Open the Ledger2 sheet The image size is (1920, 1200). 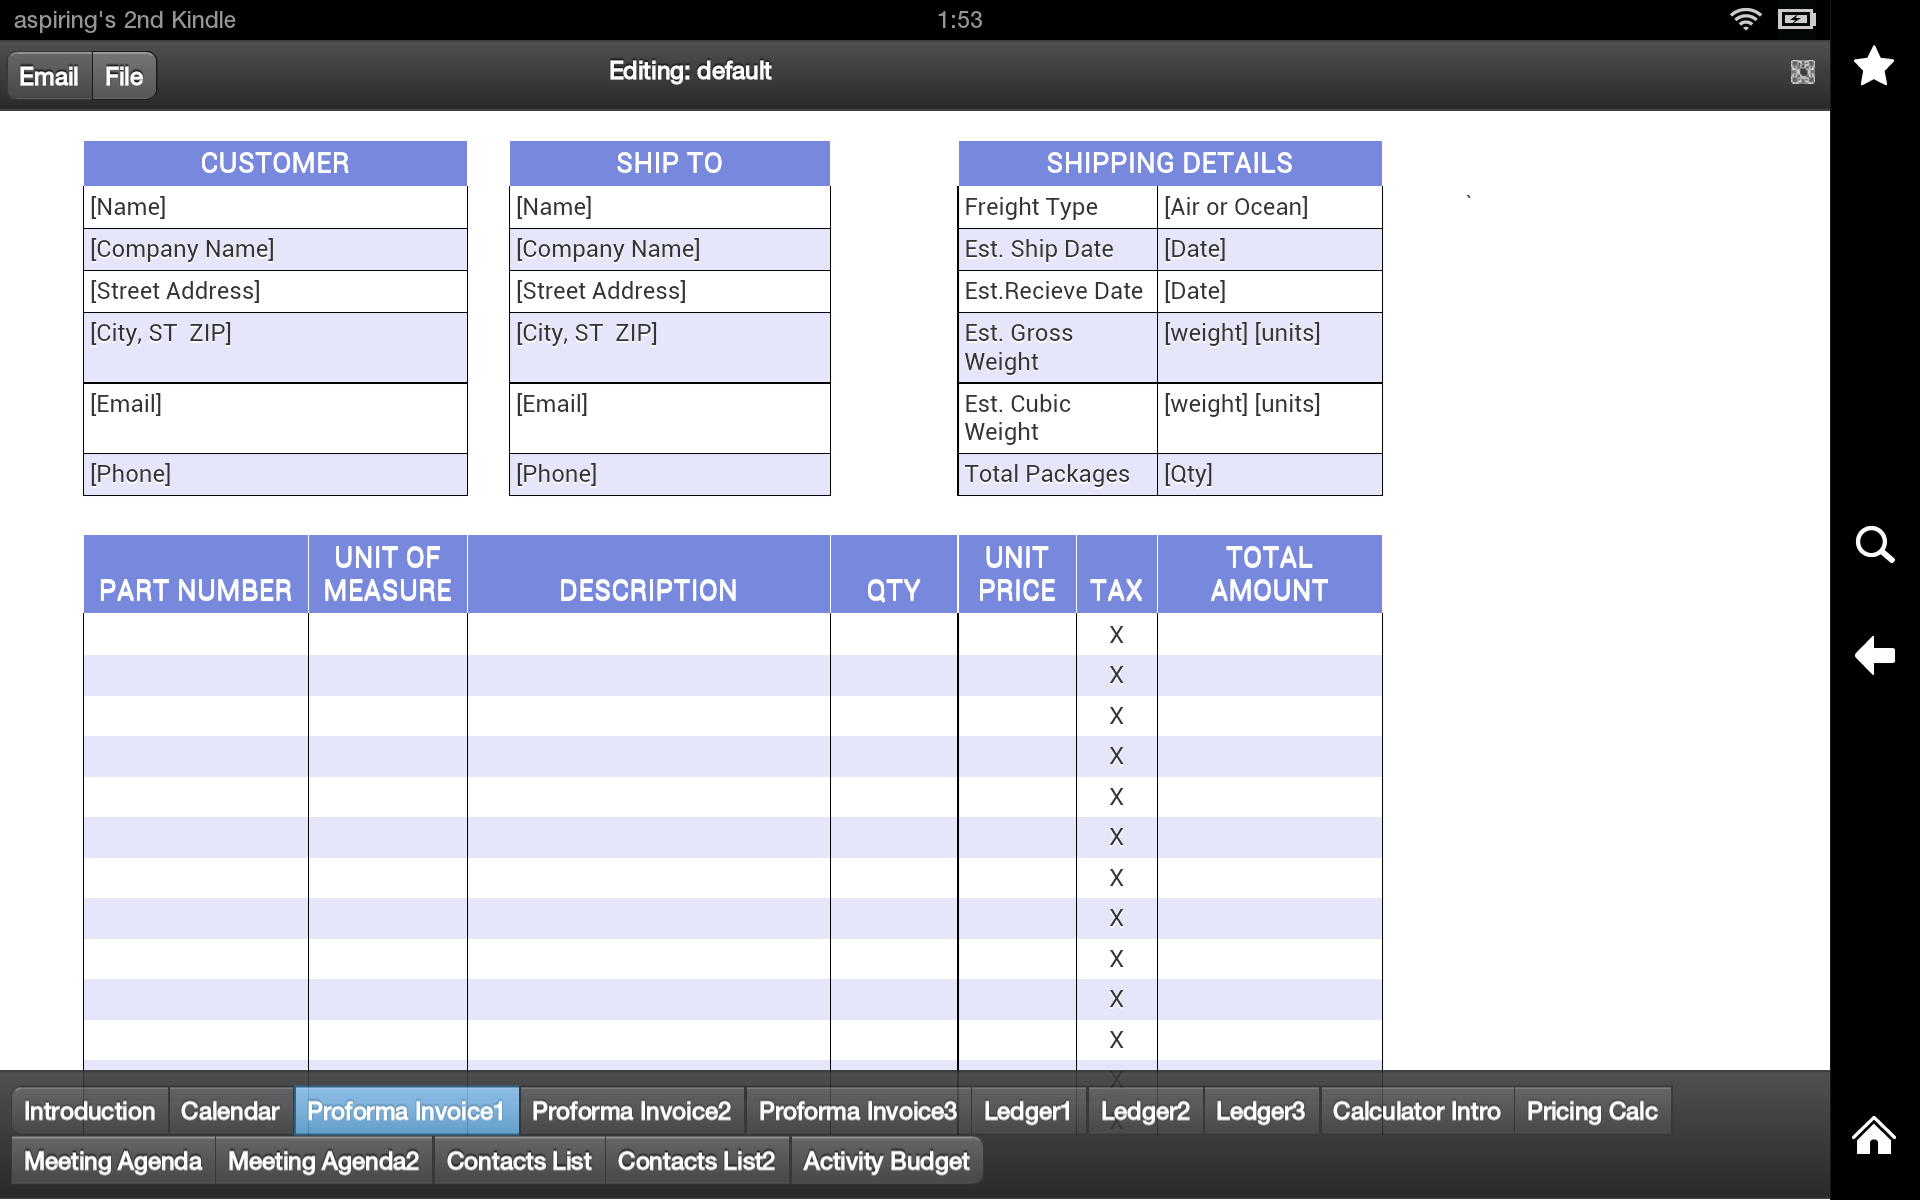tap(1144, 1110)
